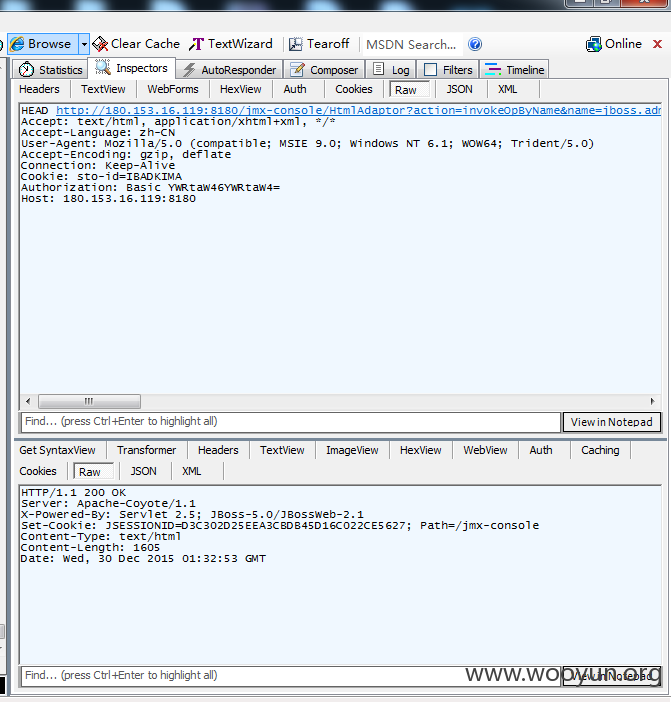Click the Tearoff icon

(x=295, y=44)
